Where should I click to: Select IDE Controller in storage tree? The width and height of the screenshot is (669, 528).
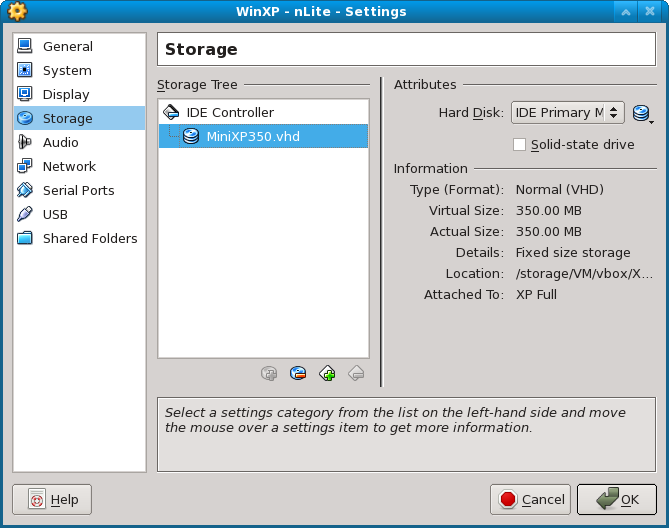[263, 113]
